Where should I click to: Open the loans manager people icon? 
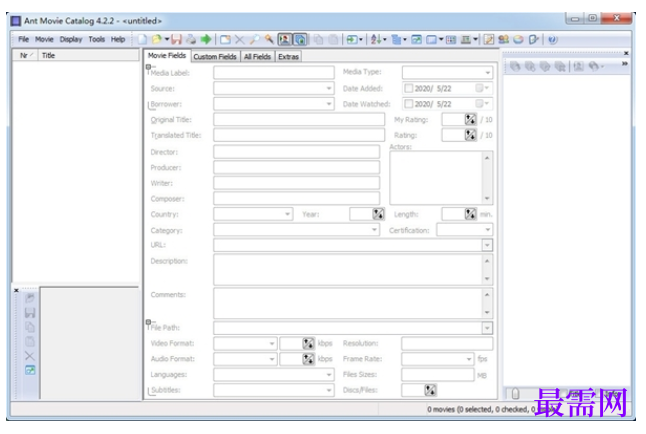point(503,40)
